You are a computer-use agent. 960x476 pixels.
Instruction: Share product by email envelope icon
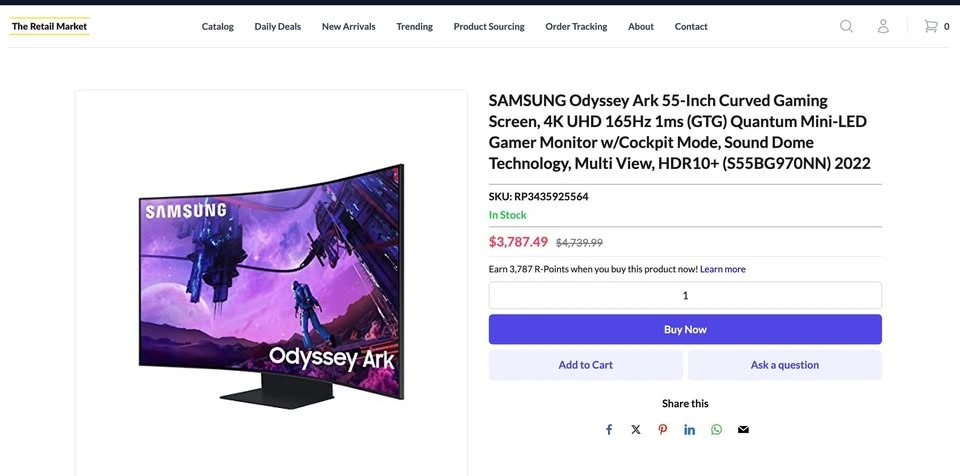[743, 430]
